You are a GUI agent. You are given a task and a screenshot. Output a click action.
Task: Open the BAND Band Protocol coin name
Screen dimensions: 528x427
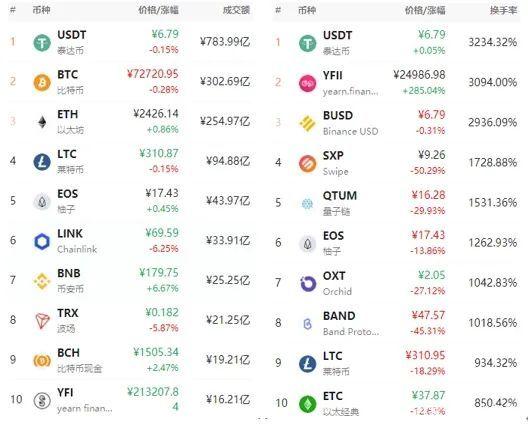tap(351, 323)
